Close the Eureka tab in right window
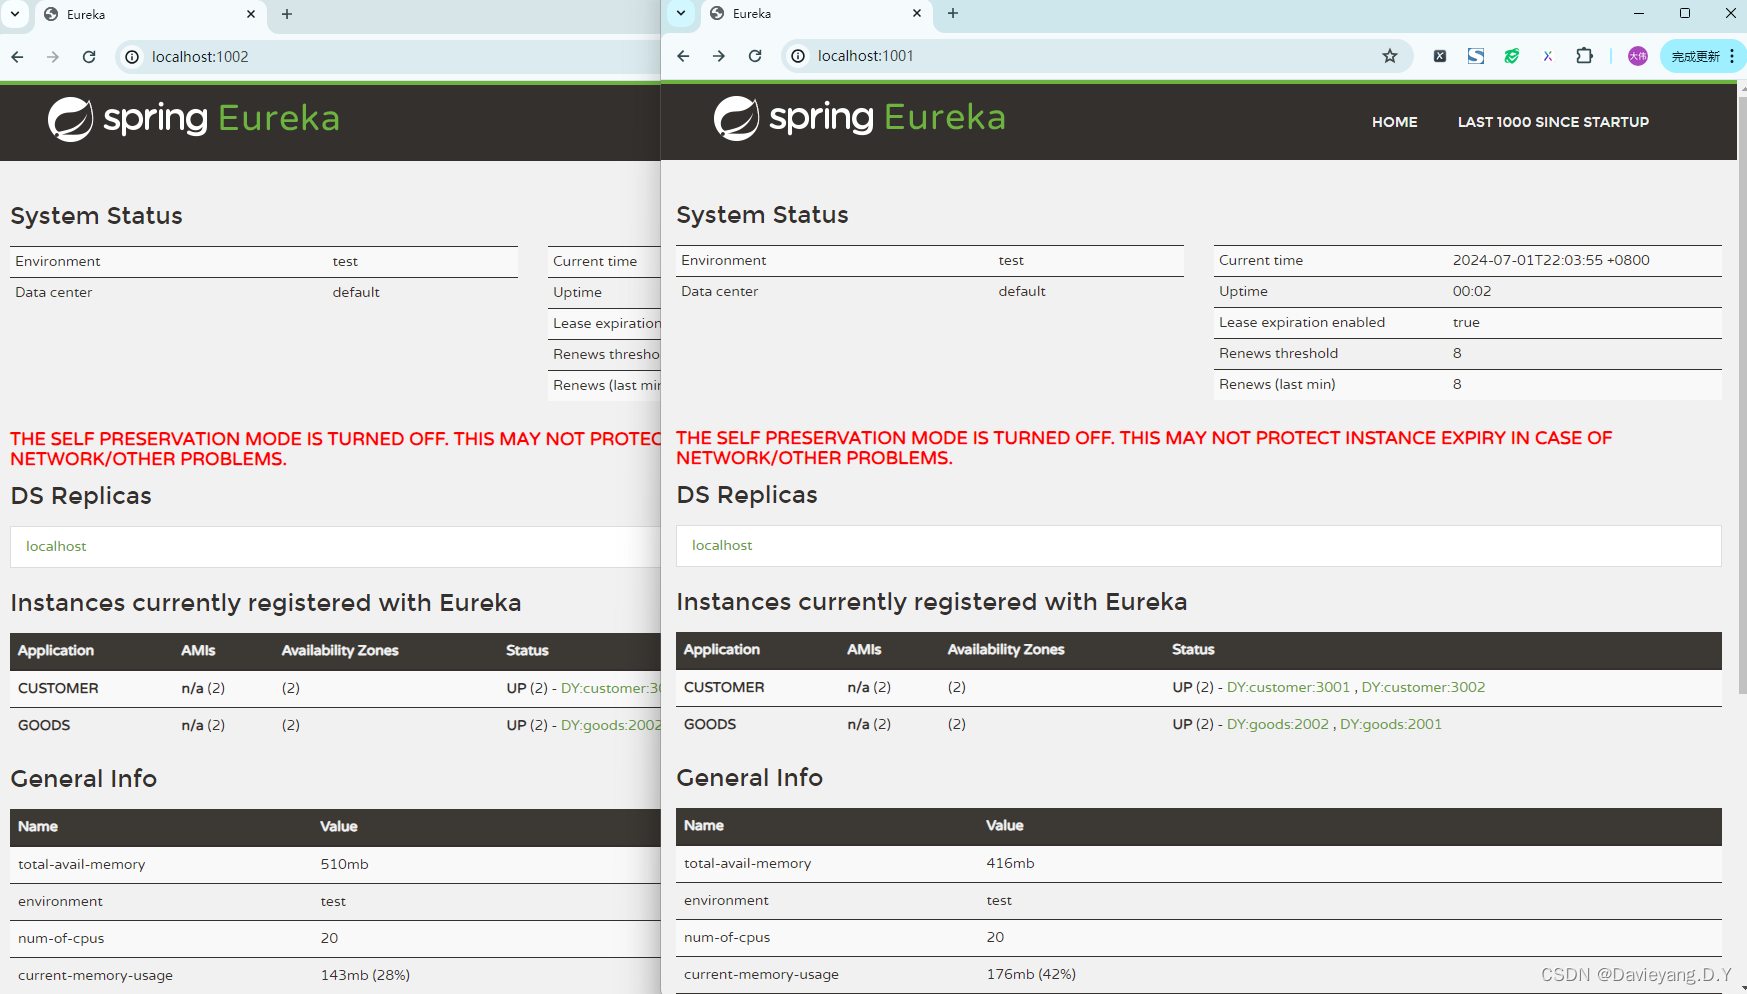 point(917,13)
